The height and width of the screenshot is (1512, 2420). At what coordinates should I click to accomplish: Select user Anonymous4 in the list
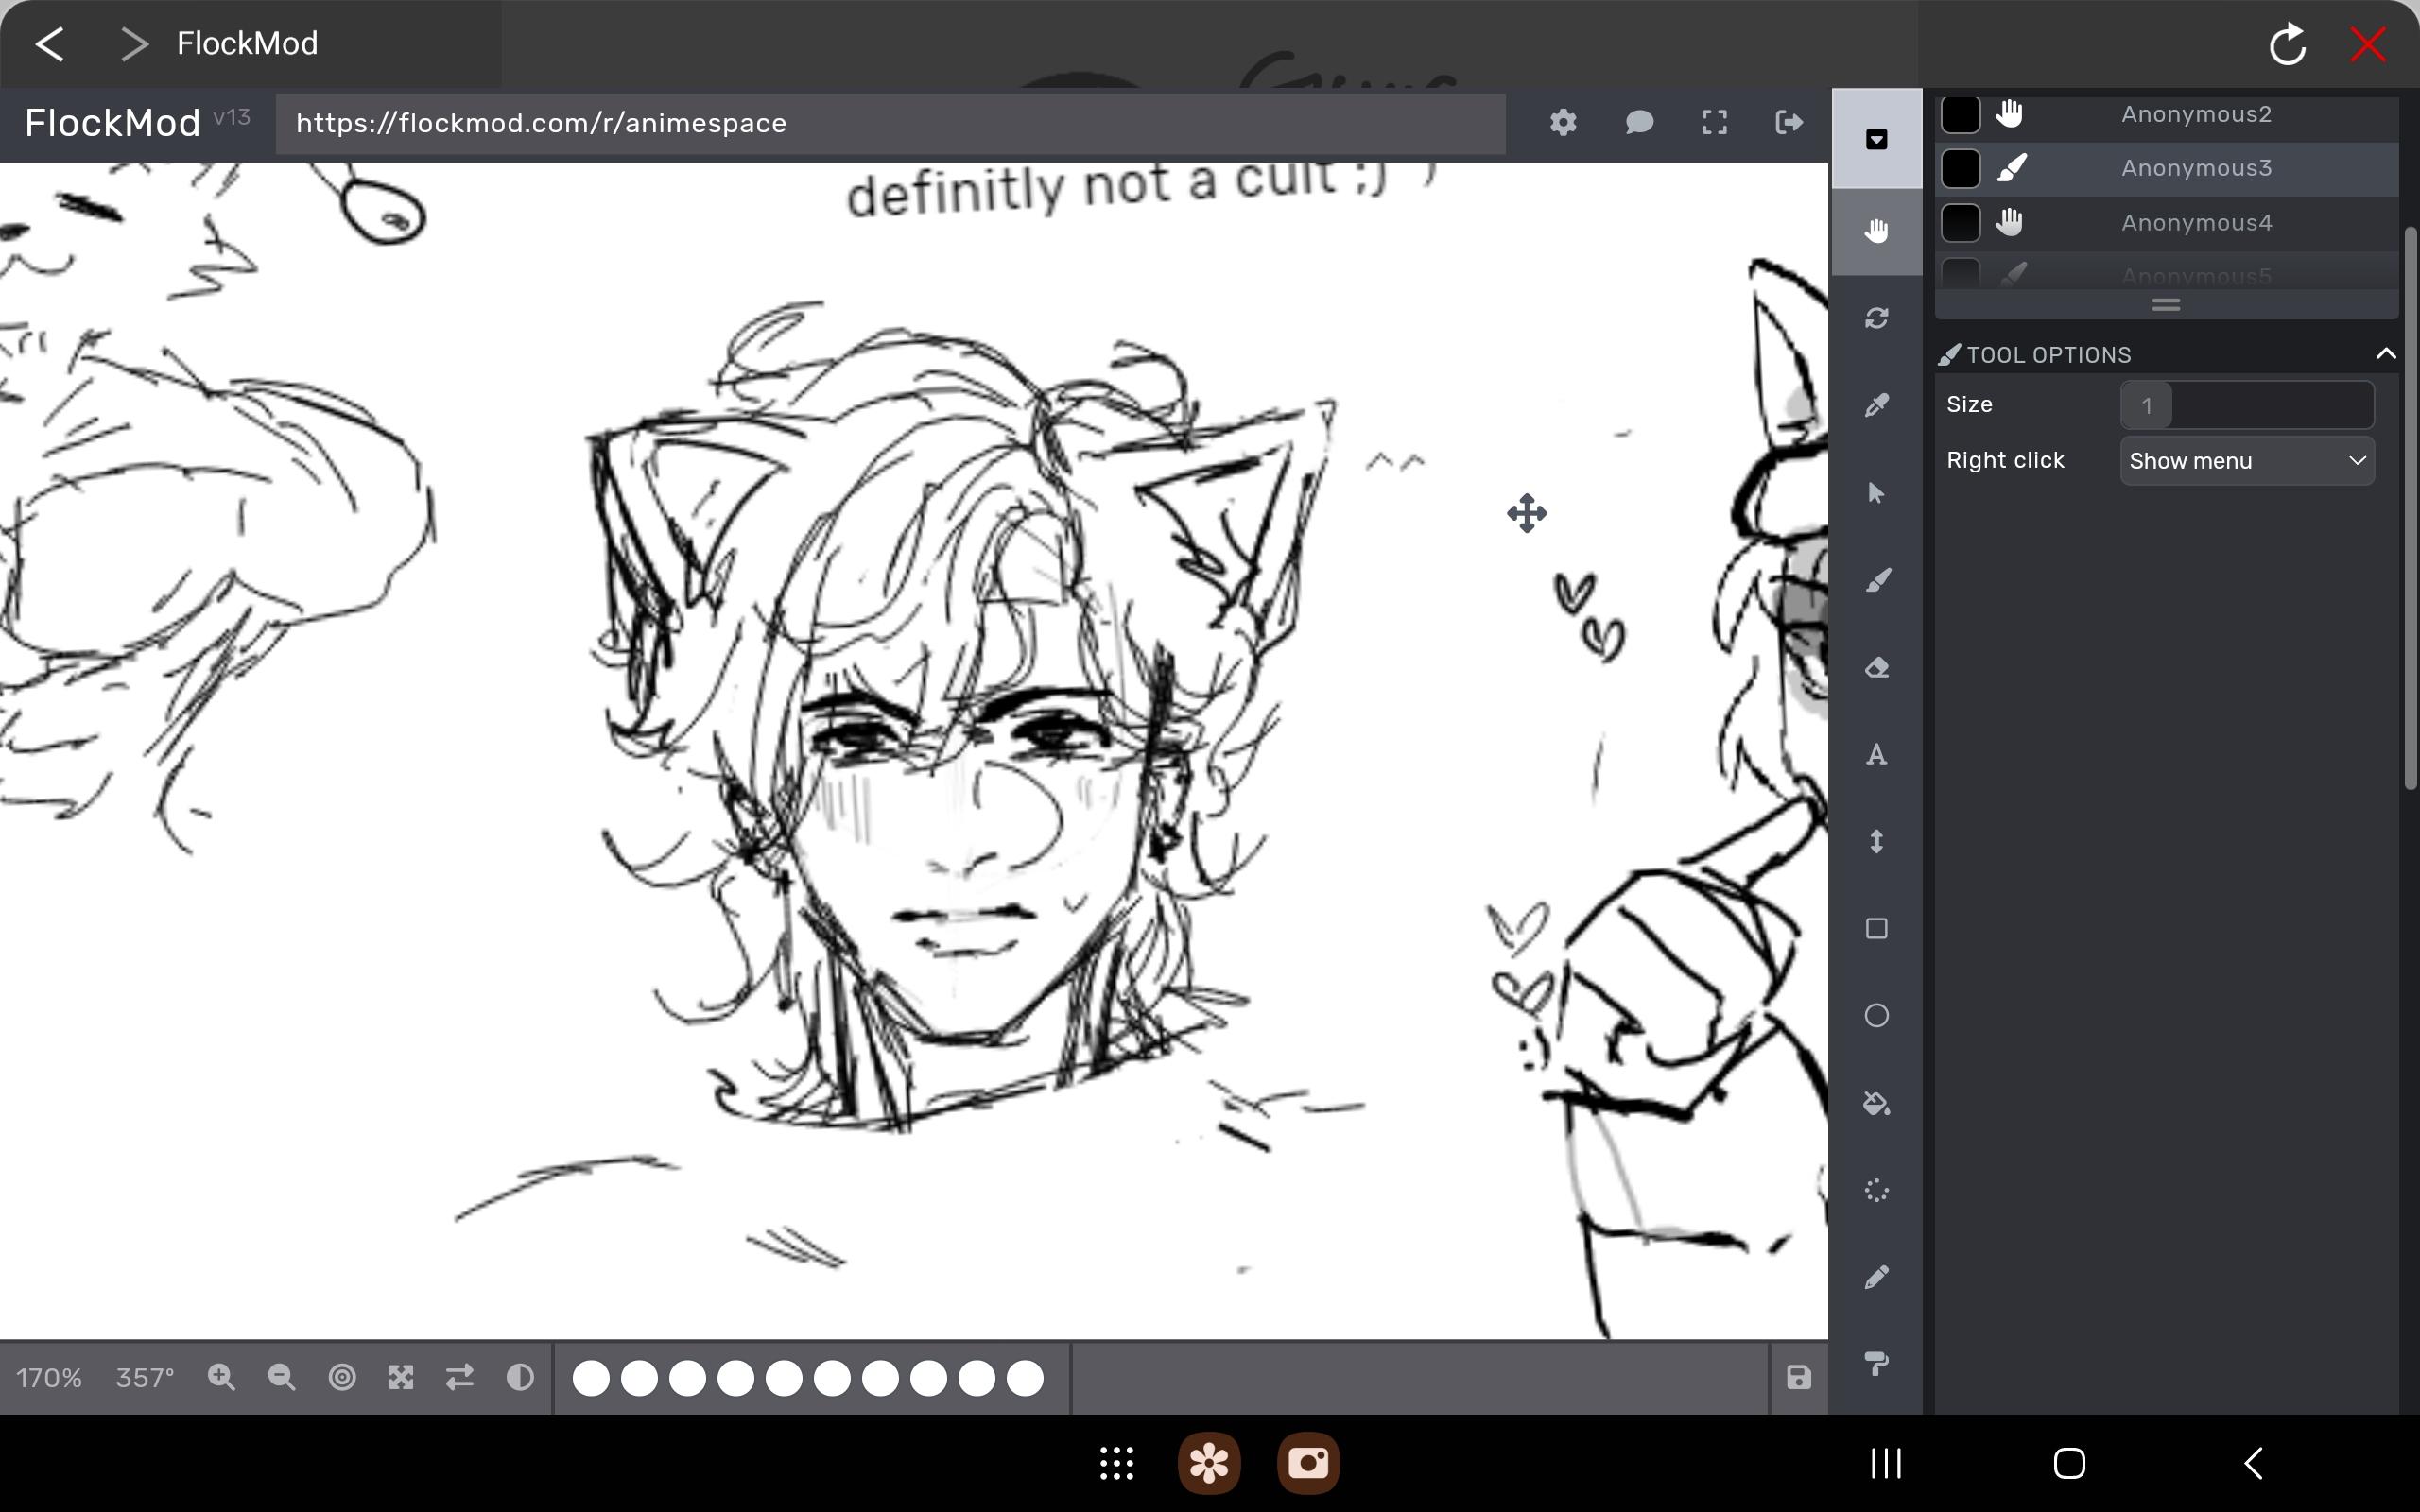coord(2166,222)
